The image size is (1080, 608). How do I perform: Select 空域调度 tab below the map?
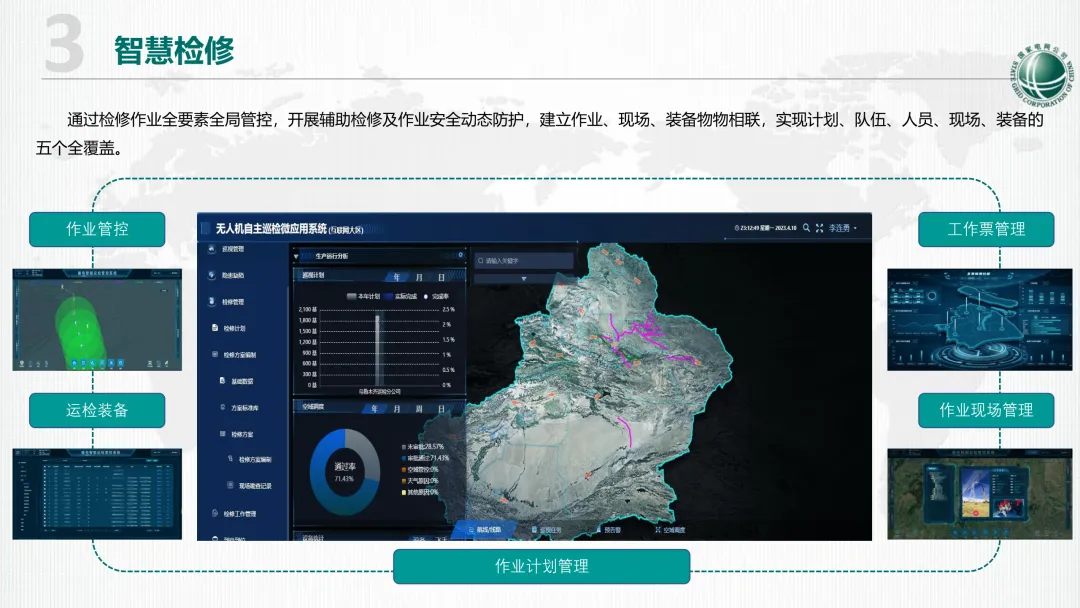670,530
